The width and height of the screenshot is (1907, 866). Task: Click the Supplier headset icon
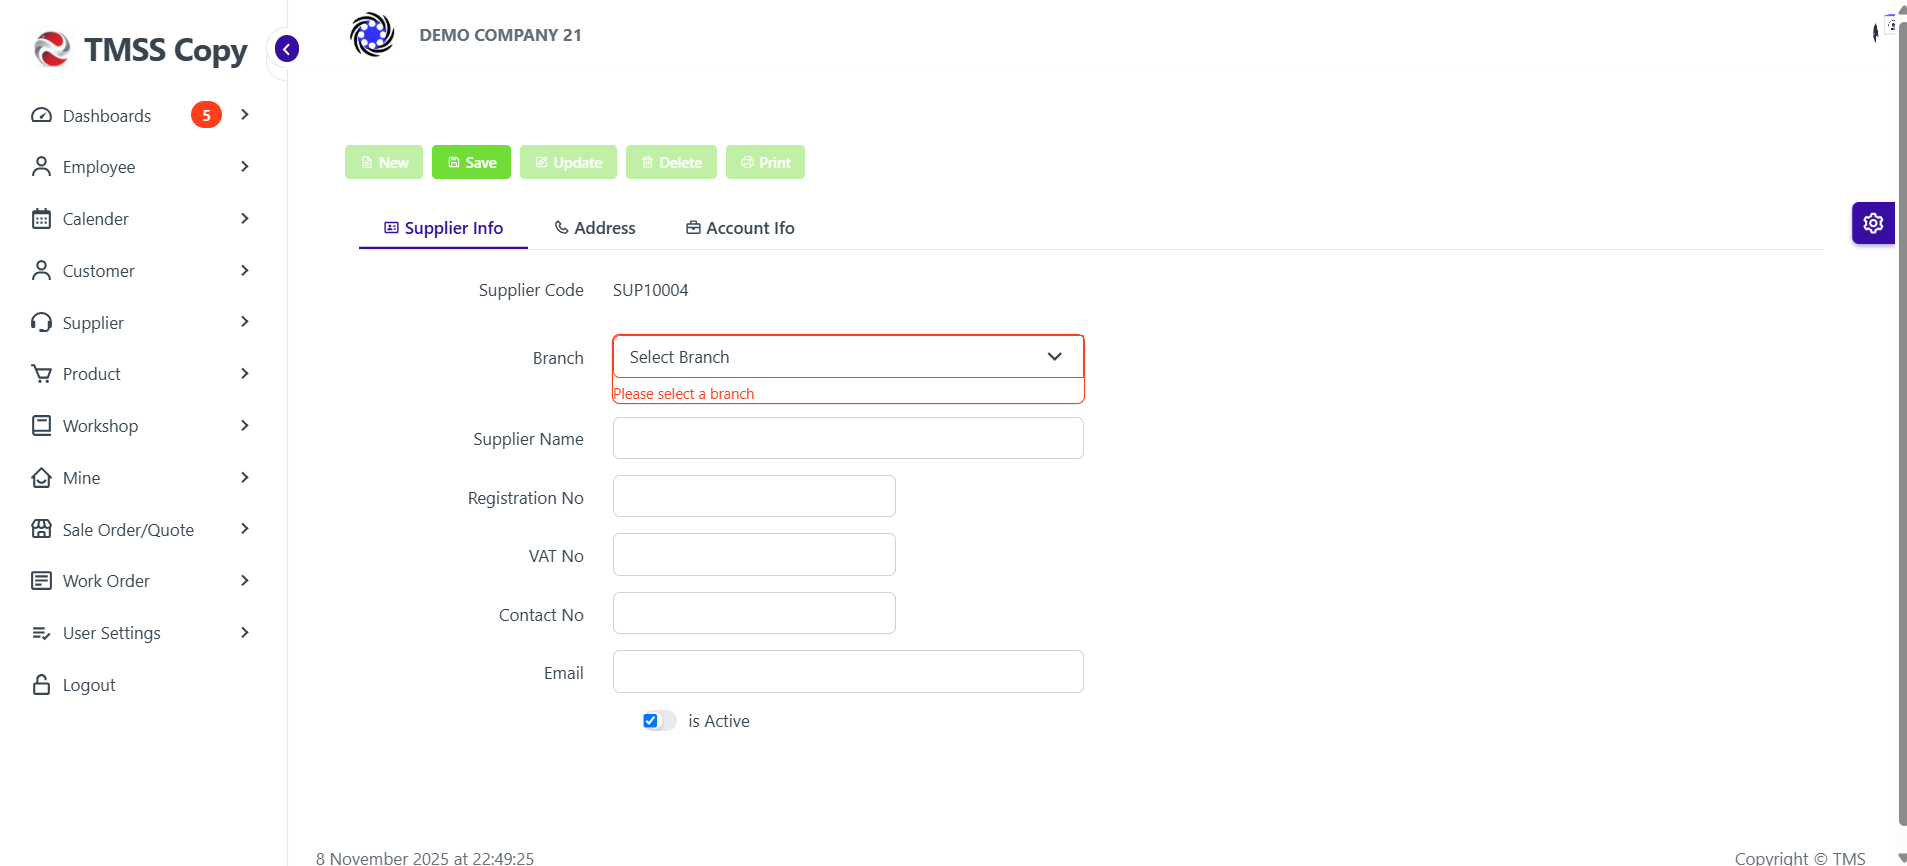point(41,322)
